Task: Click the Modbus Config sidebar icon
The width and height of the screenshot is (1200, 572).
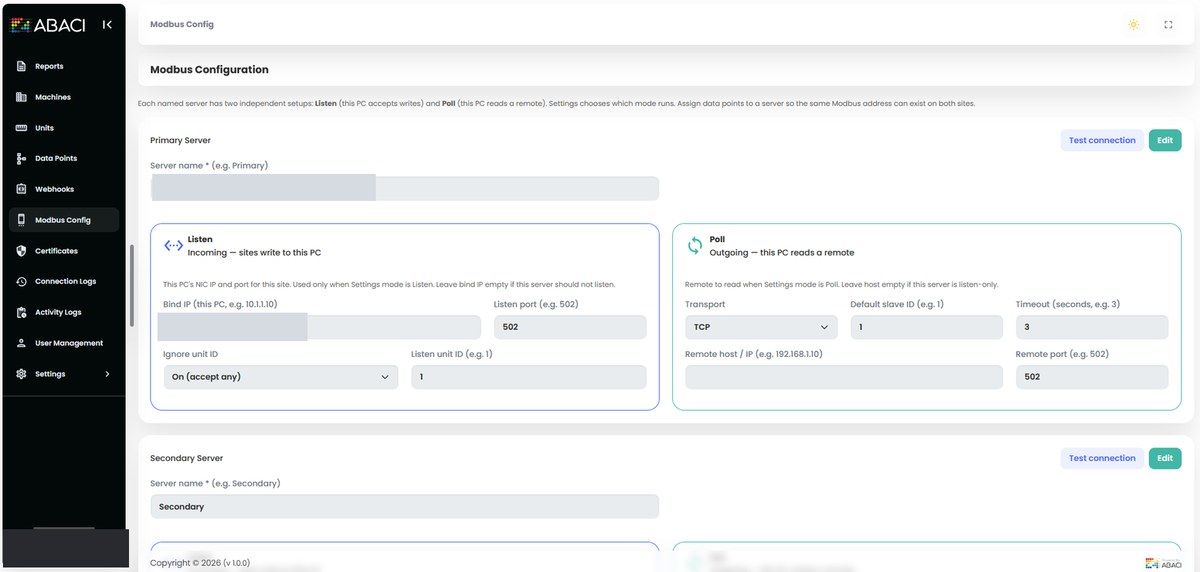Action: pos(22,220)
